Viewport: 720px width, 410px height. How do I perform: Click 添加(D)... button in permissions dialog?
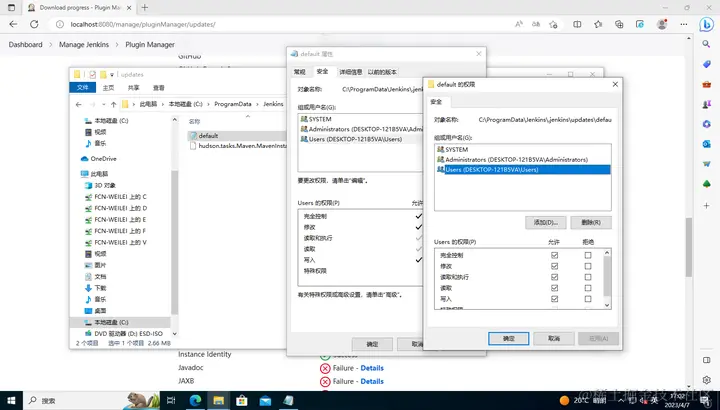point(546,223)
